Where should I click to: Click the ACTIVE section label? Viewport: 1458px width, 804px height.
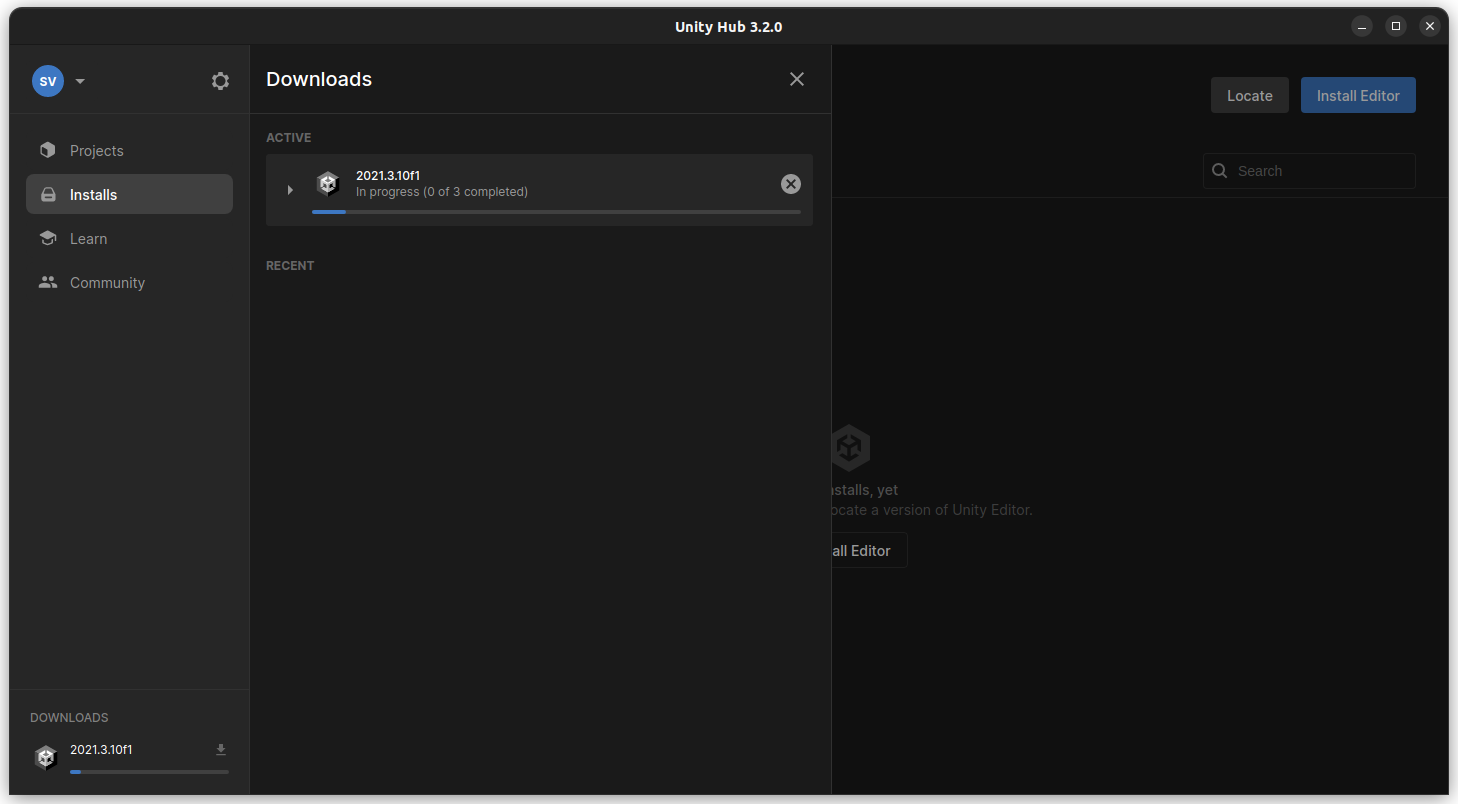coord(289,138)
